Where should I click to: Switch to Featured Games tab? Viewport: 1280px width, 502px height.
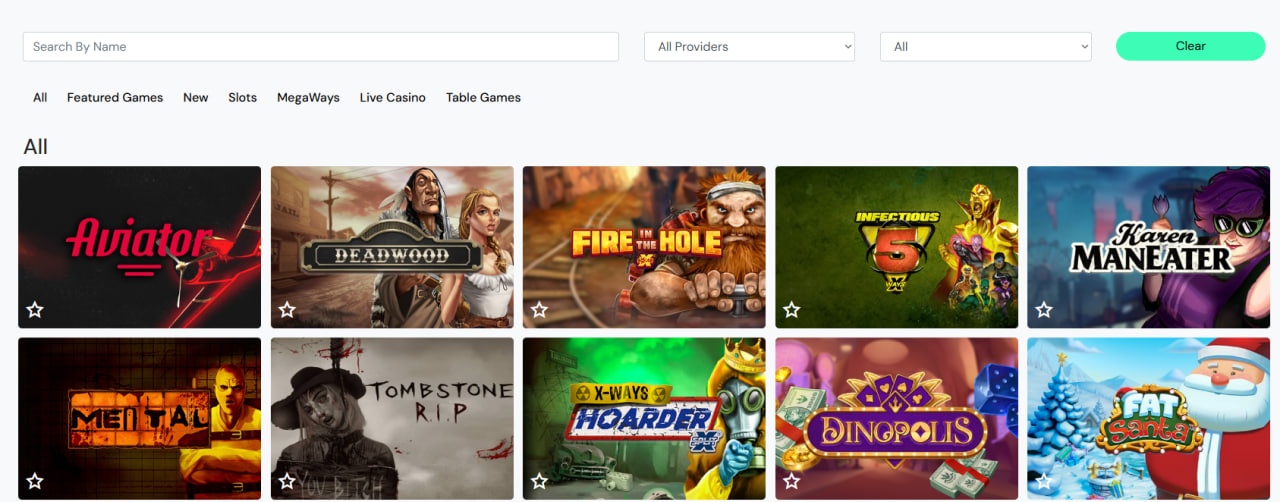click(x=115, y=97)
